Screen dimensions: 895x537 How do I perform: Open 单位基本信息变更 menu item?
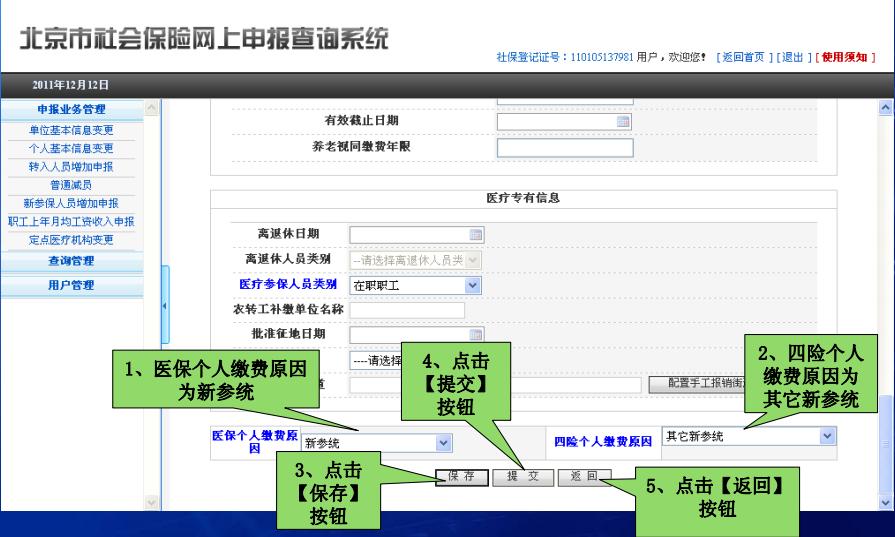point(71,130)
